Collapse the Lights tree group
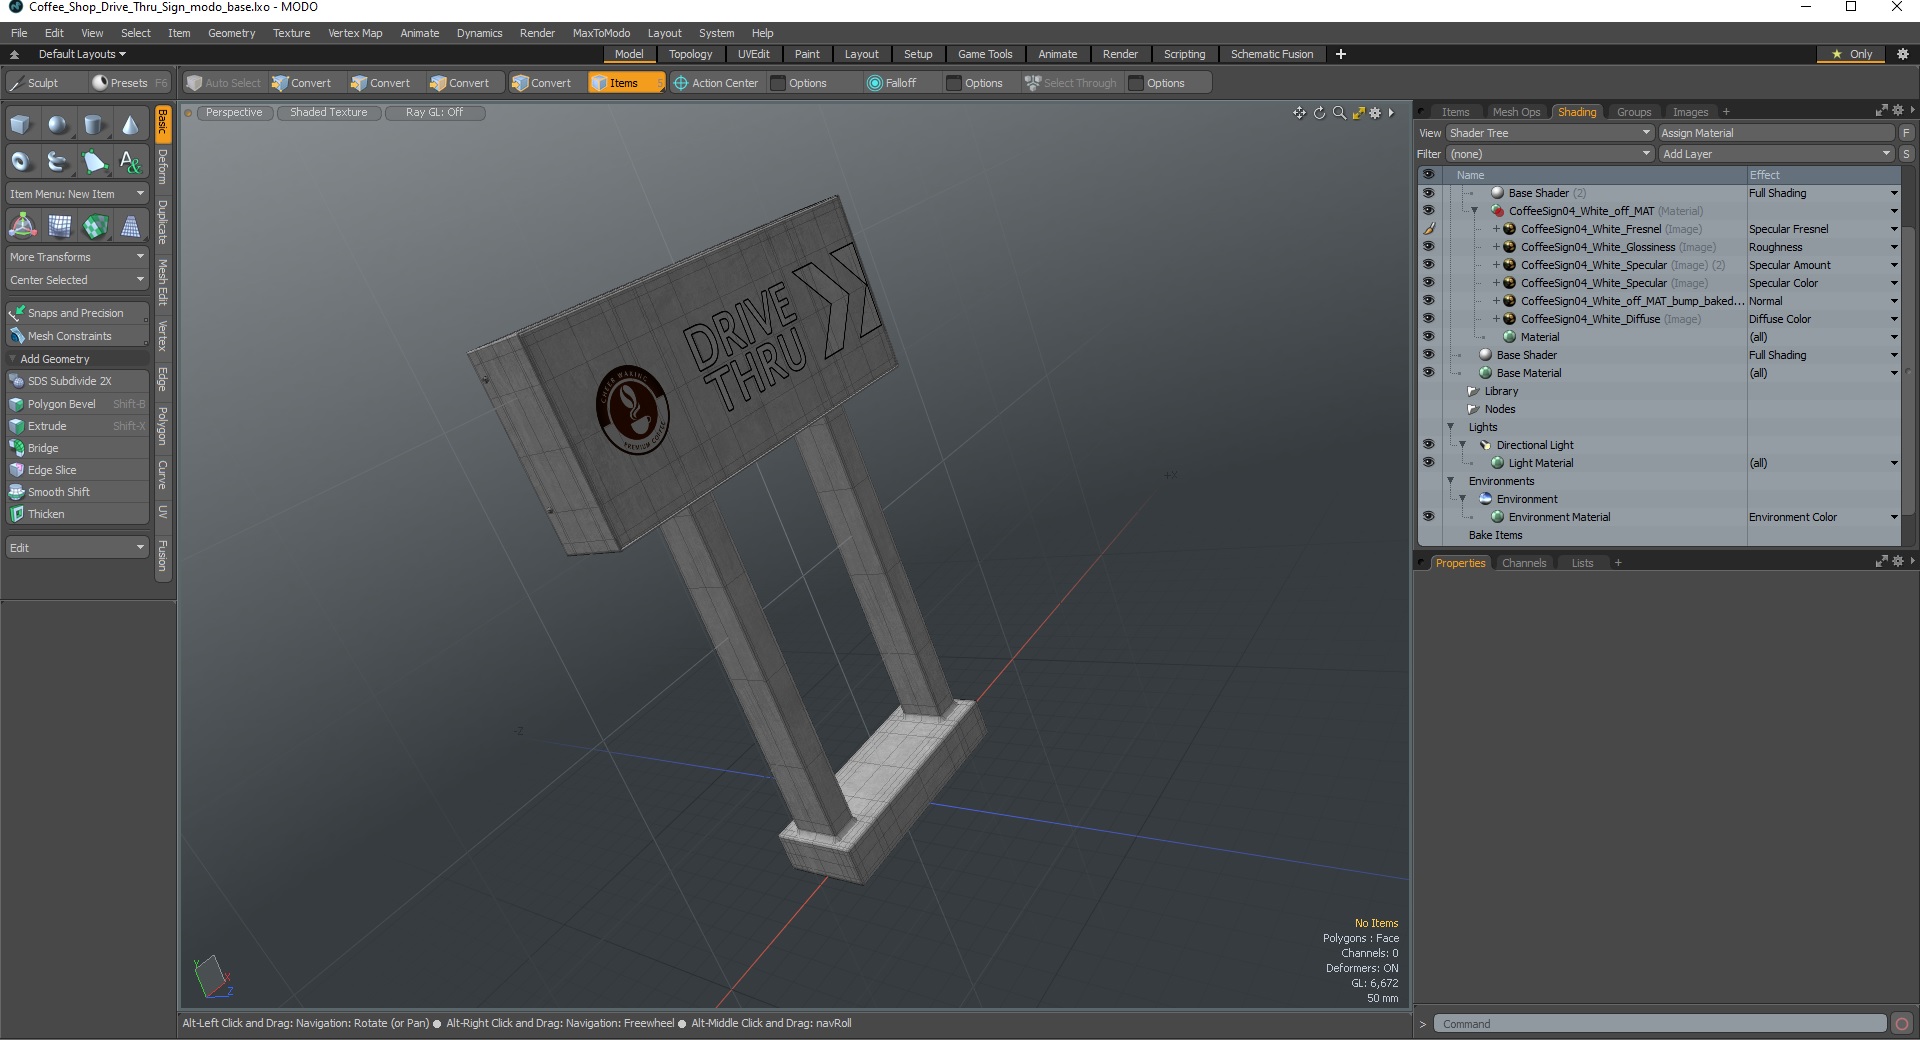1920x1040 pixels. click(x=1451, y=427)
